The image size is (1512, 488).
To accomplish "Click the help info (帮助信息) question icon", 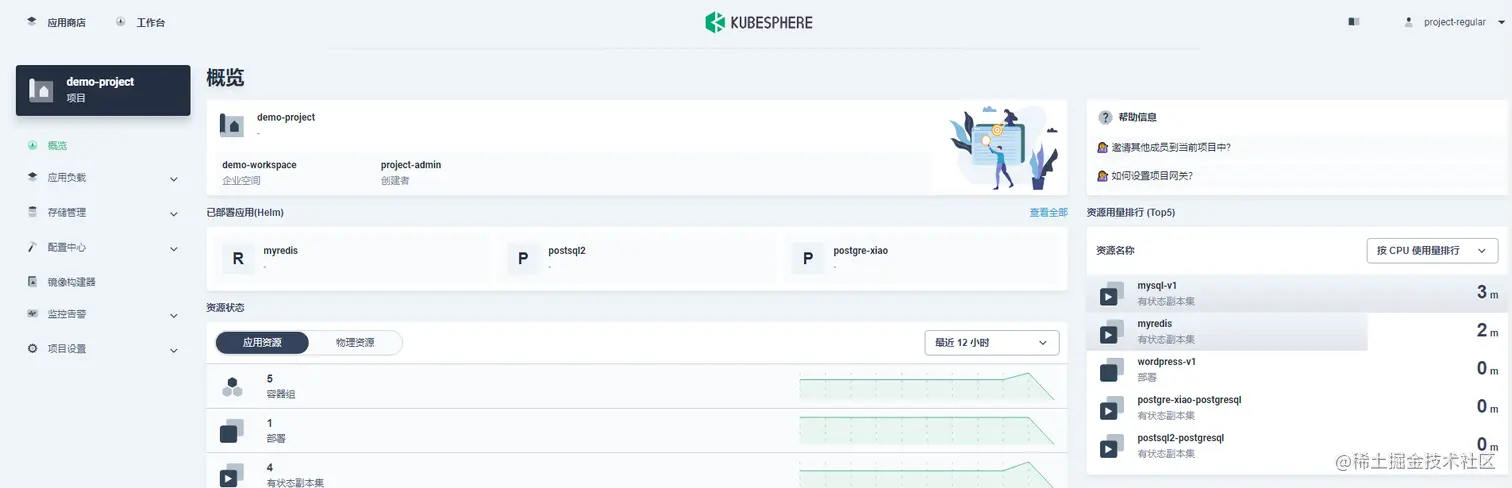I will (1105, 117).
